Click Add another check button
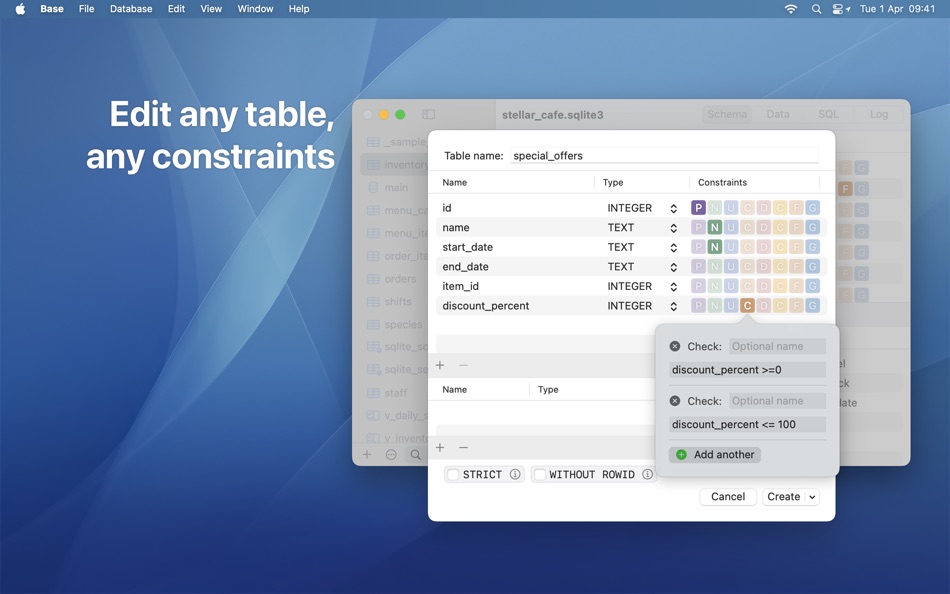This screenshot has height=594, width=950. (715, 455)
